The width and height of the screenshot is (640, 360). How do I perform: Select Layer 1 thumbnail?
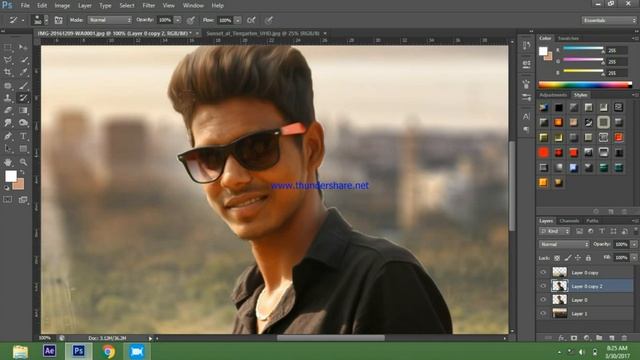point(560,313)
